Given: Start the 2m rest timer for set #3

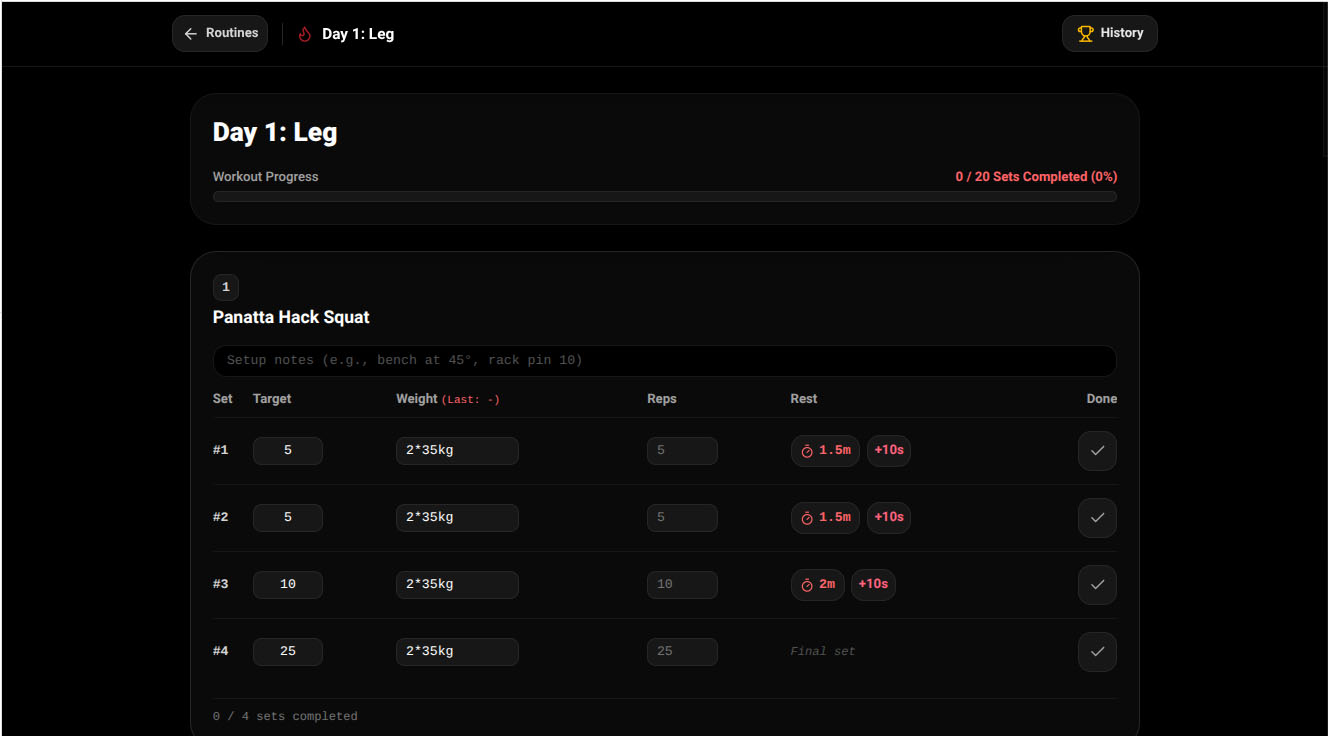Looking at the screenshot, I should [818, 585].
